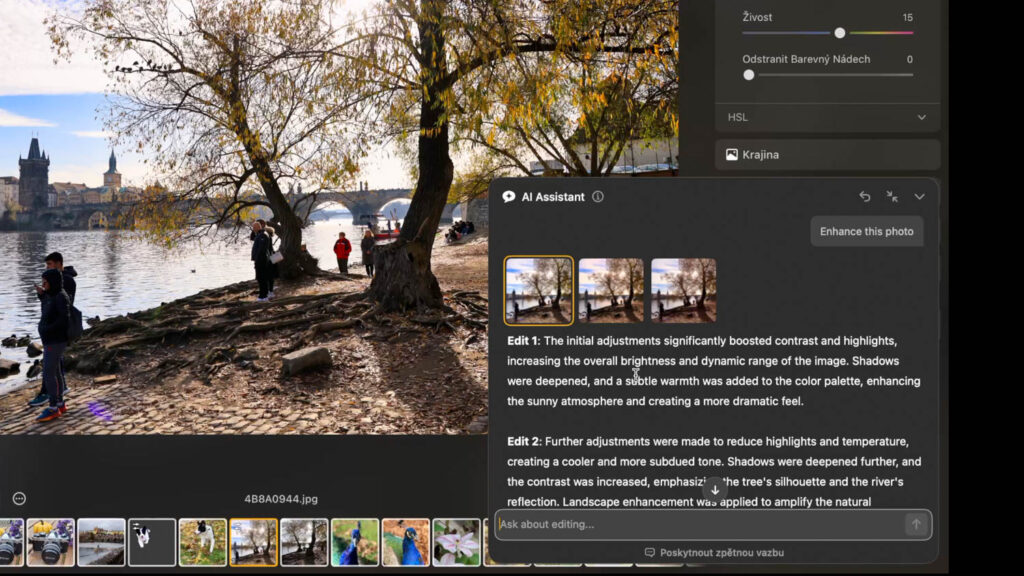Click Poskytnout zpětnou vazbu link
The height and width of the screenshot is (576, 1024).
pyautogui.click(x=722, y=552)
